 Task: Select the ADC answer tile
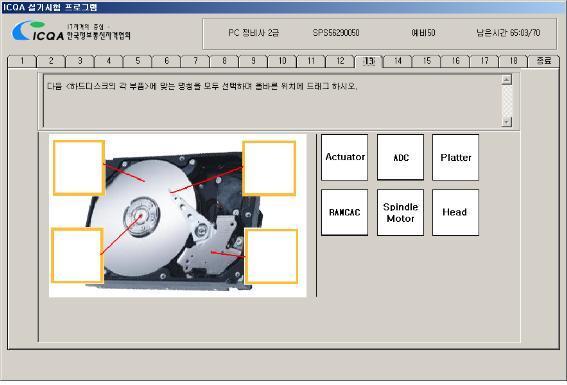[400, 157]
